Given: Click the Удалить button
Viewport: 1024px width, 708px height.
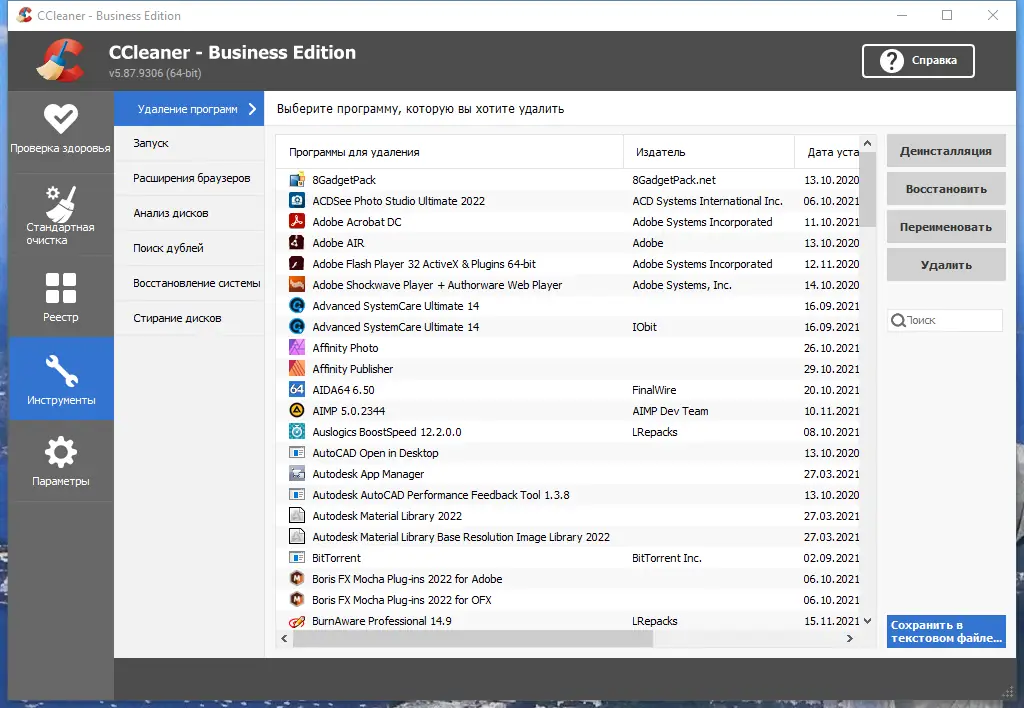Looking at the screenshot, I should coord(946,265).
